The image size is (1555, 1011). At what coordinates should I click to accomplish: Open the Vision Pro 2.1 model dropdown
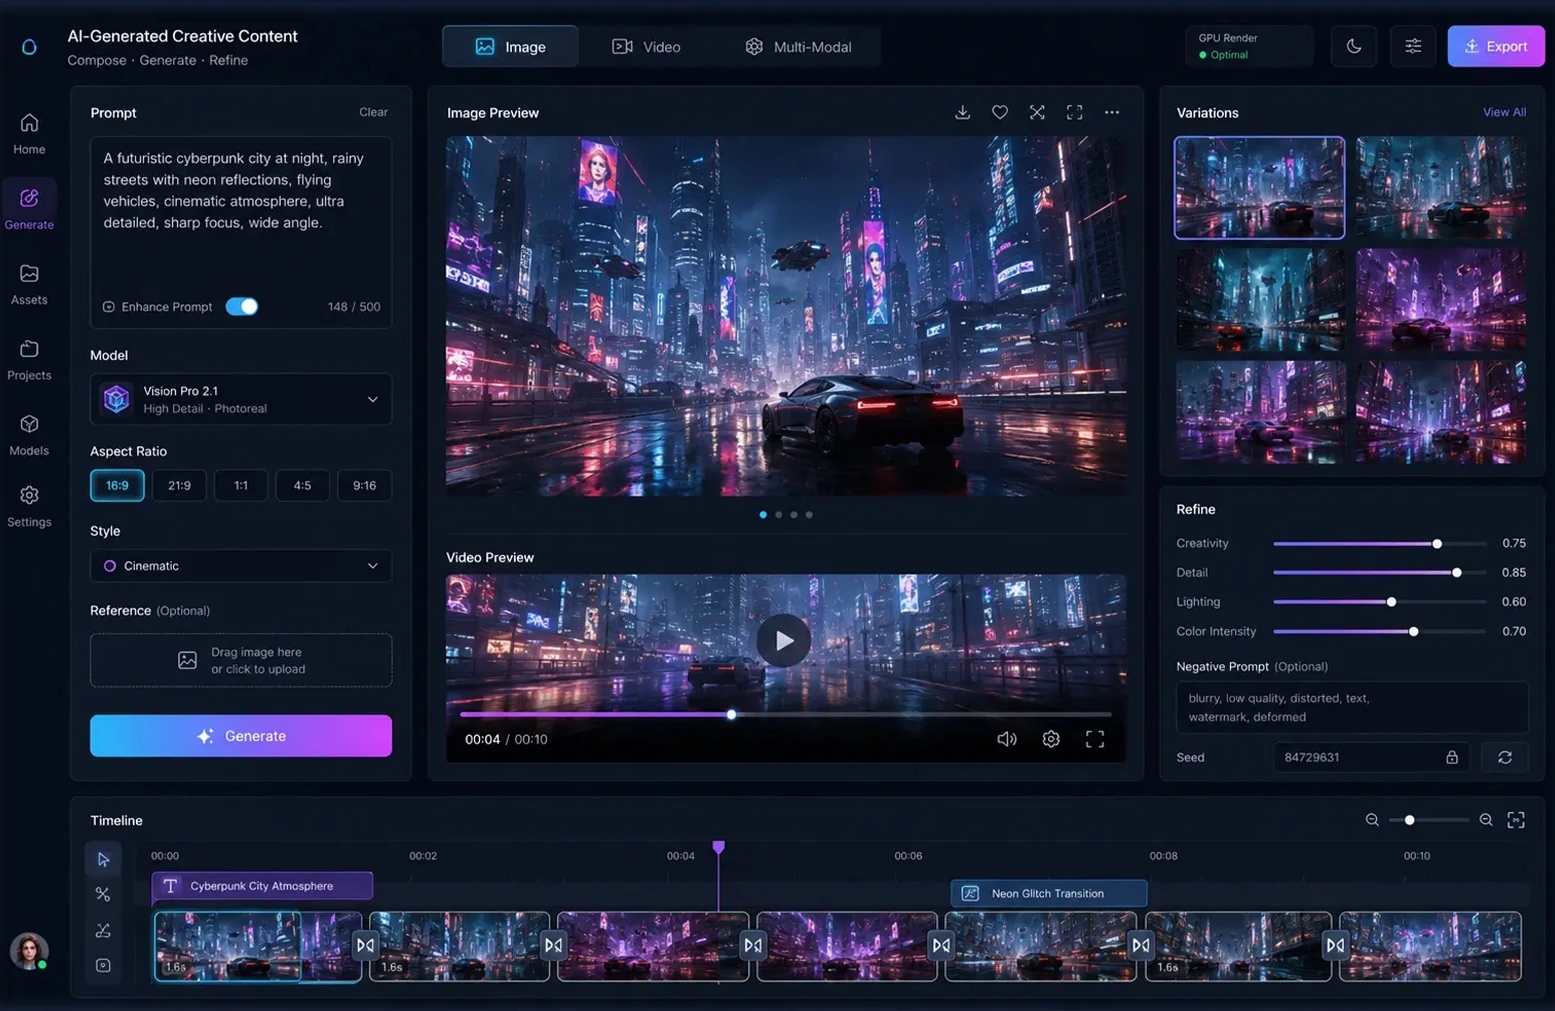[241, 399]
